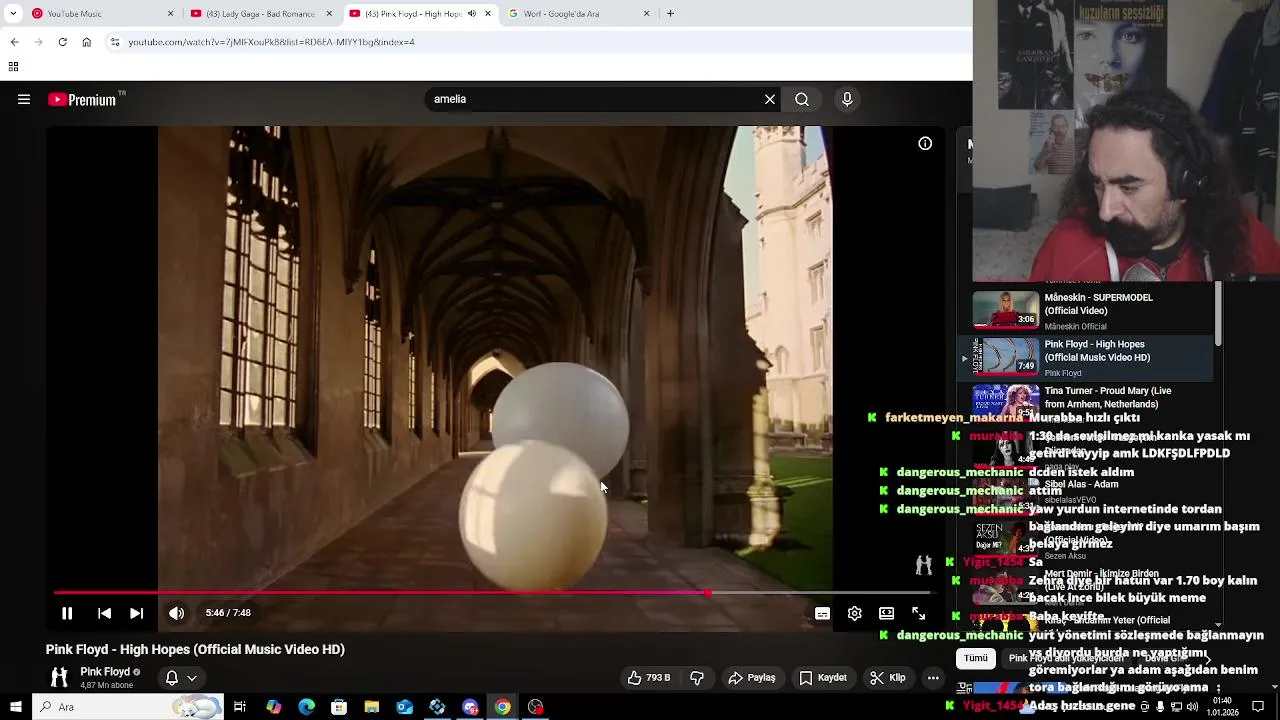Create a clip with the Klip button

pos(888,678)
